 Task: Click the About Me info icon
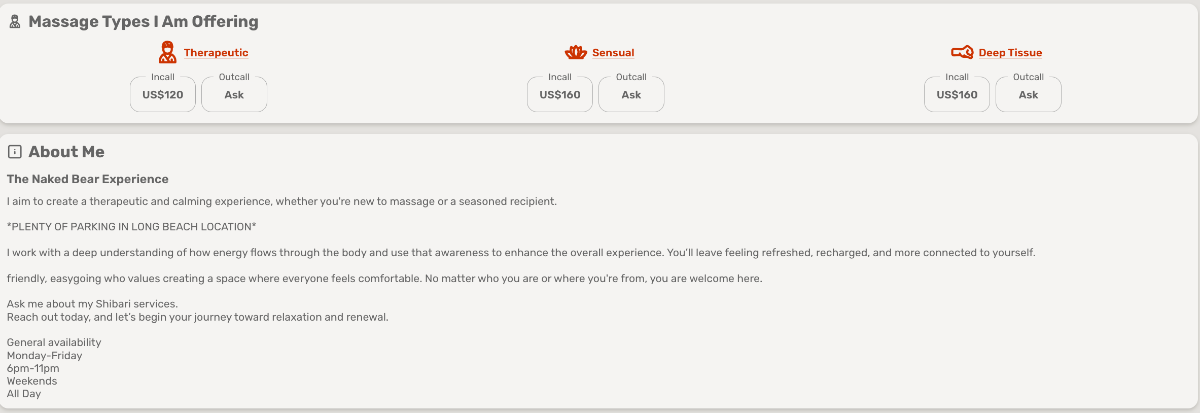(14, 152)
